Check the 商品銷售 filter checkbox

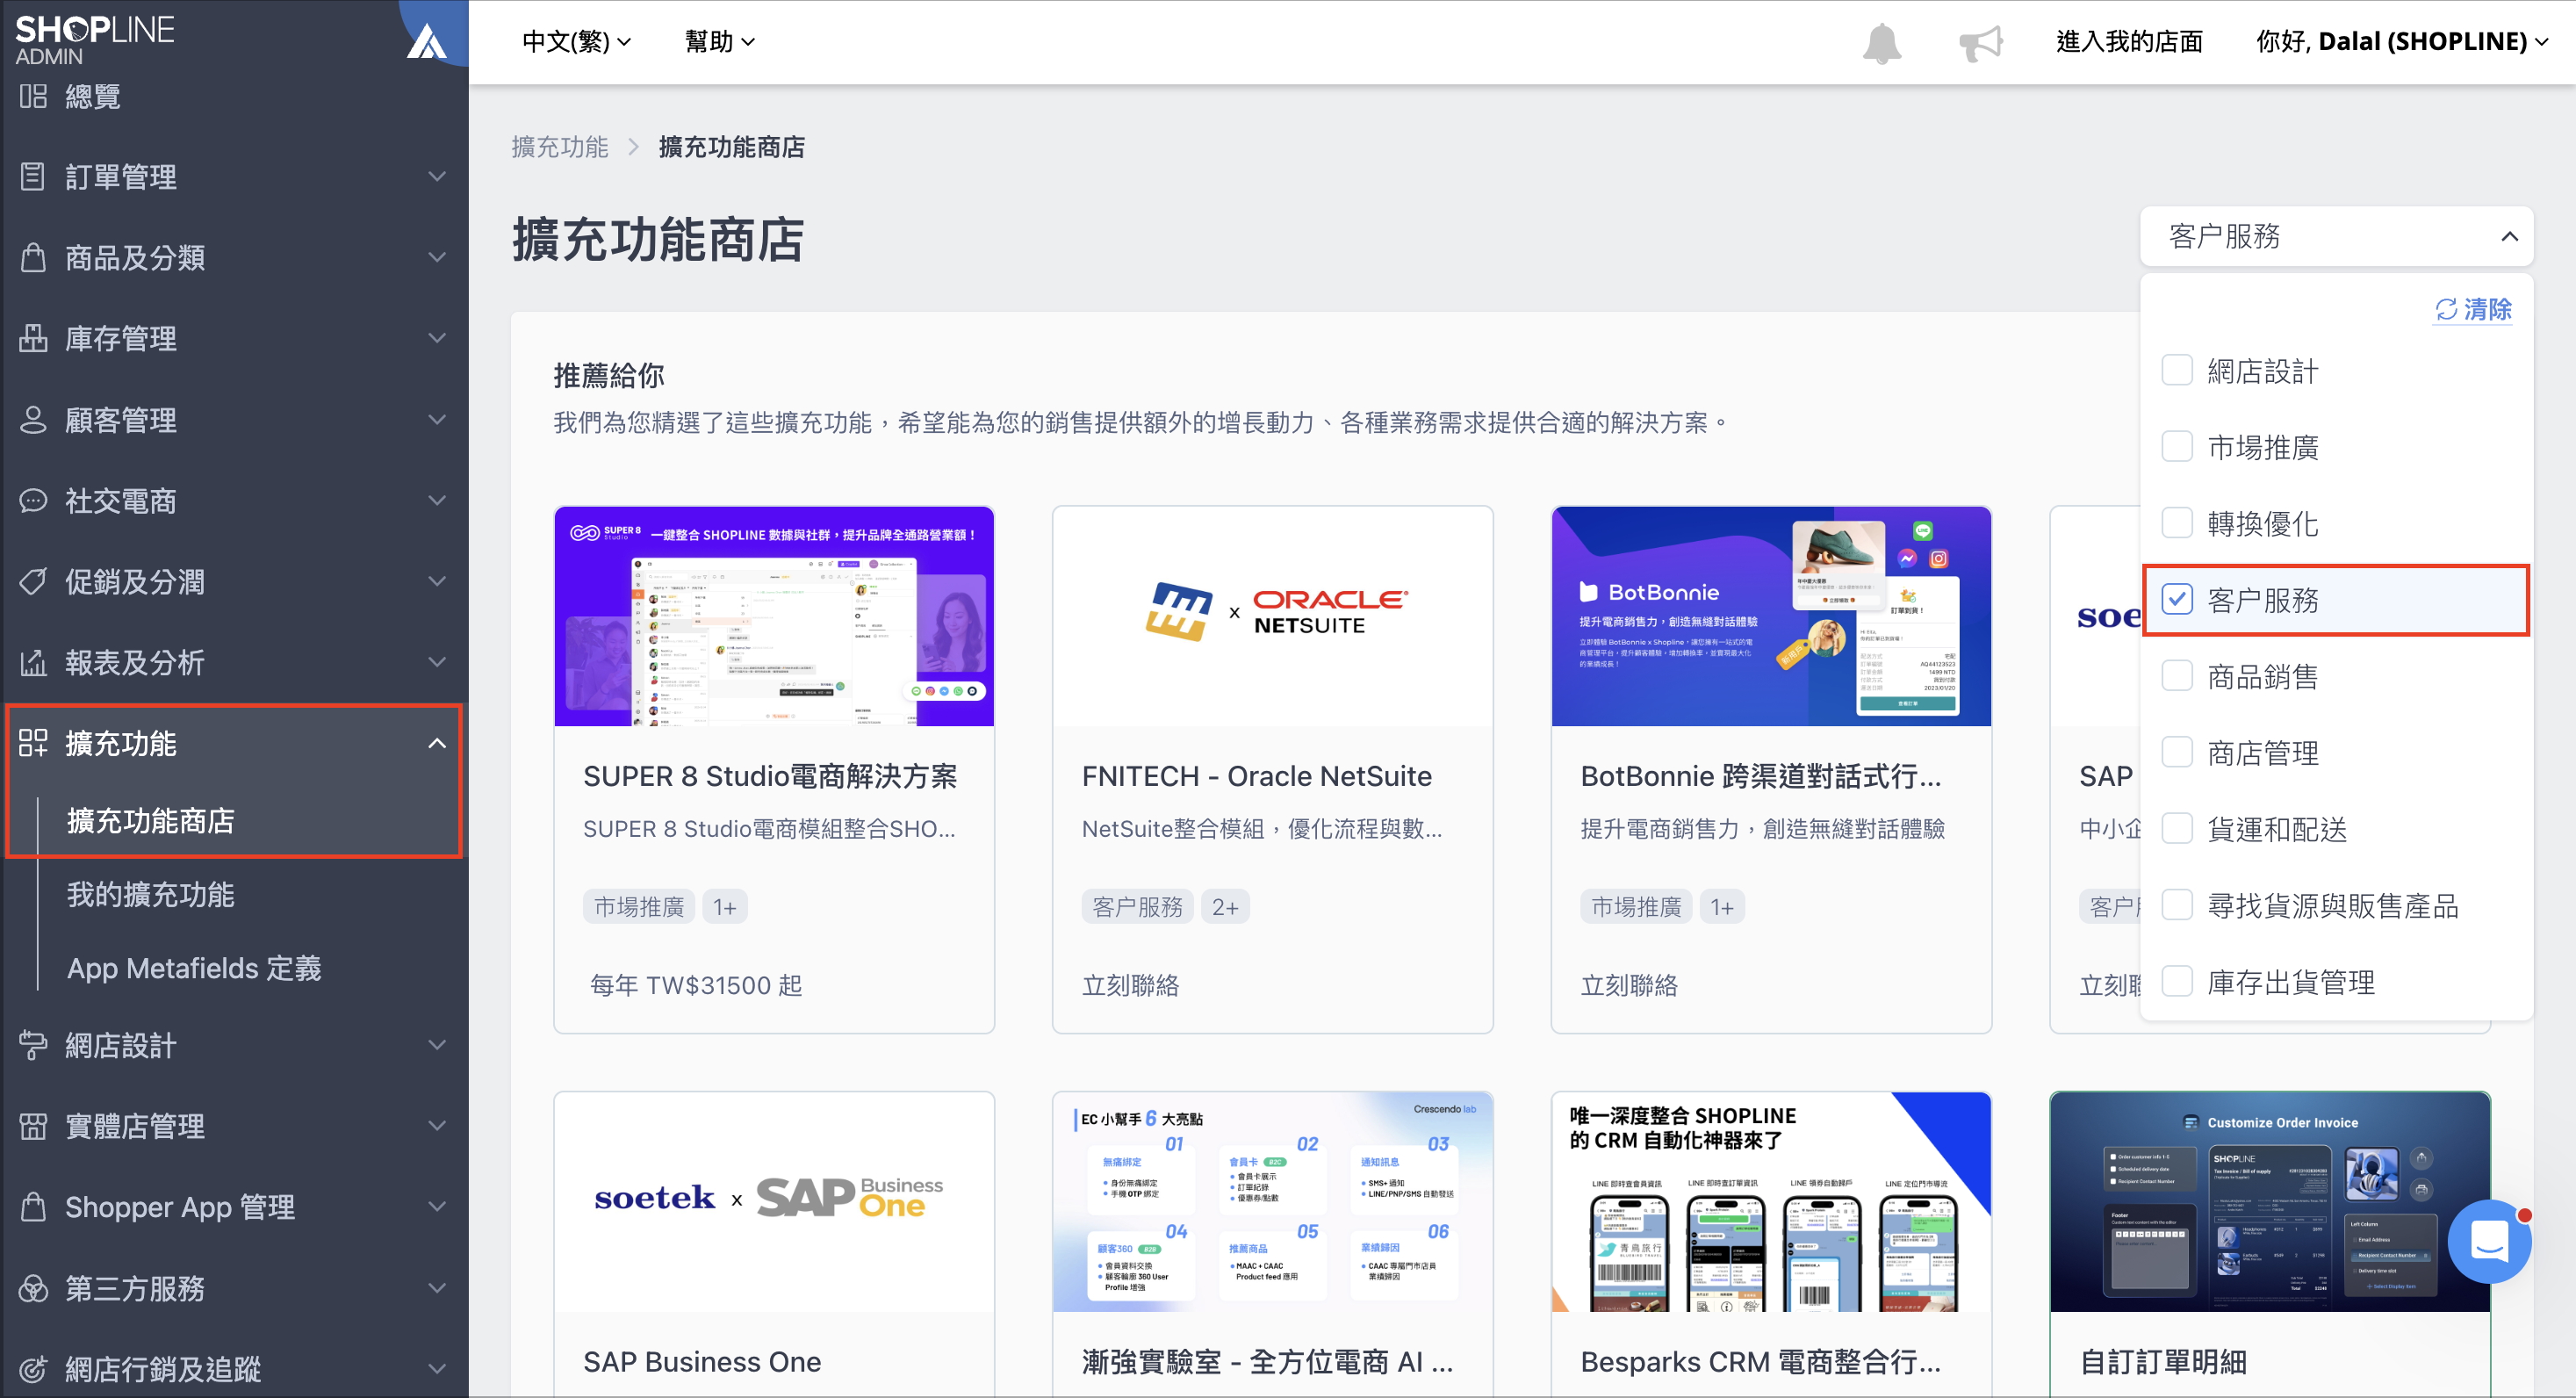2177,676
